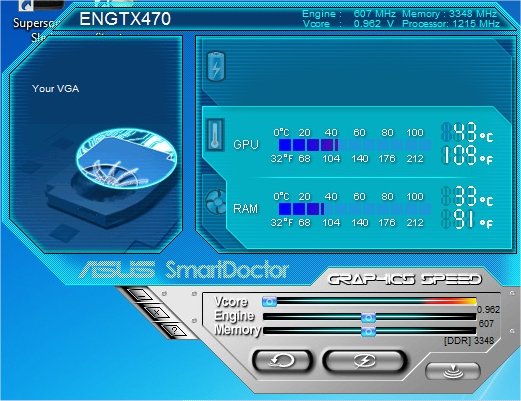Click the Vcore 0.962 V header readout
521x401 pixels.
[349, 24]
